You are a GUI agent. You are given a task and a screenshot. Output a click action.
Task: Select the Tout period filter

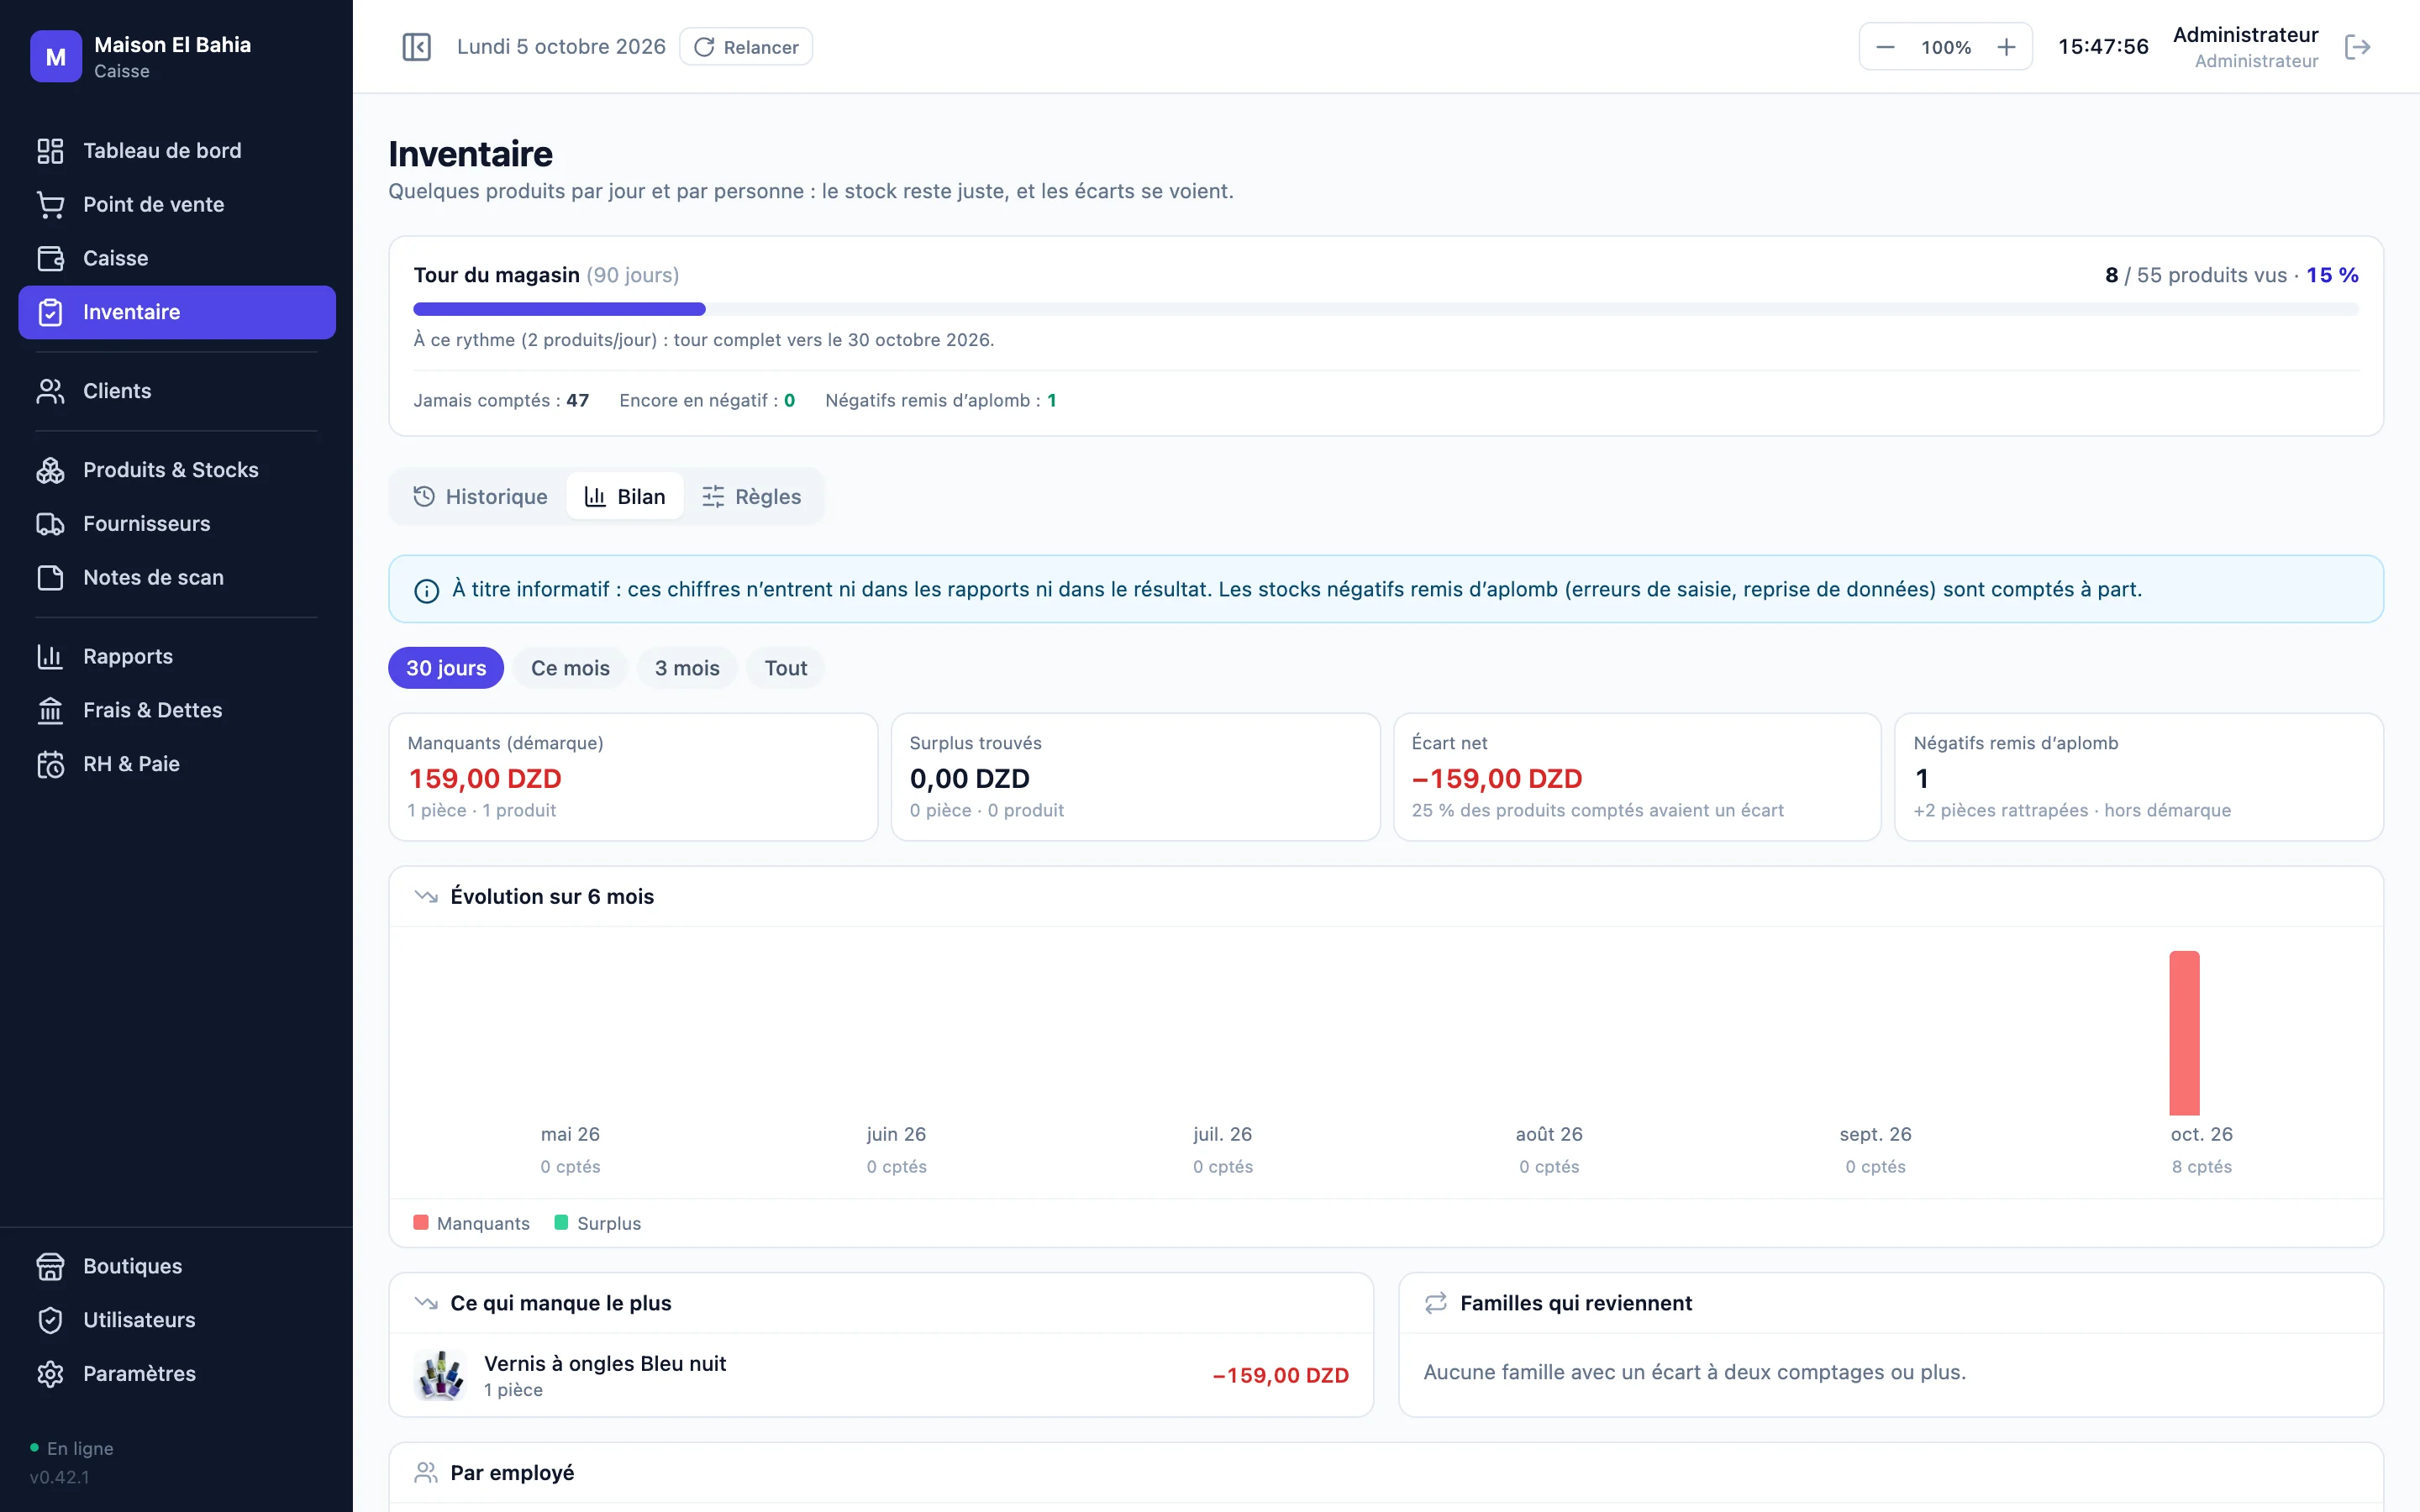point(786,668)
